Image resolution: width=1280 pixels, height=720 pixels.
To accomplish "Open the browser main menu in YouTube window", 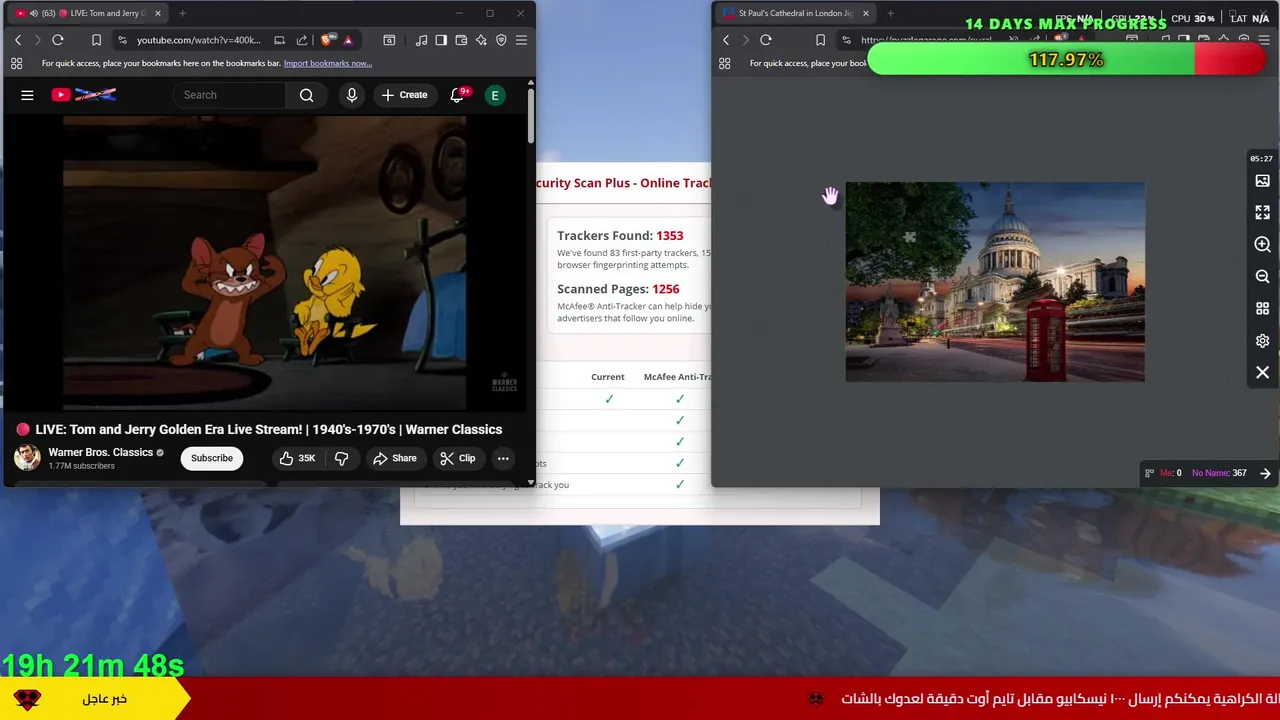I will click(x=521, y=40).
